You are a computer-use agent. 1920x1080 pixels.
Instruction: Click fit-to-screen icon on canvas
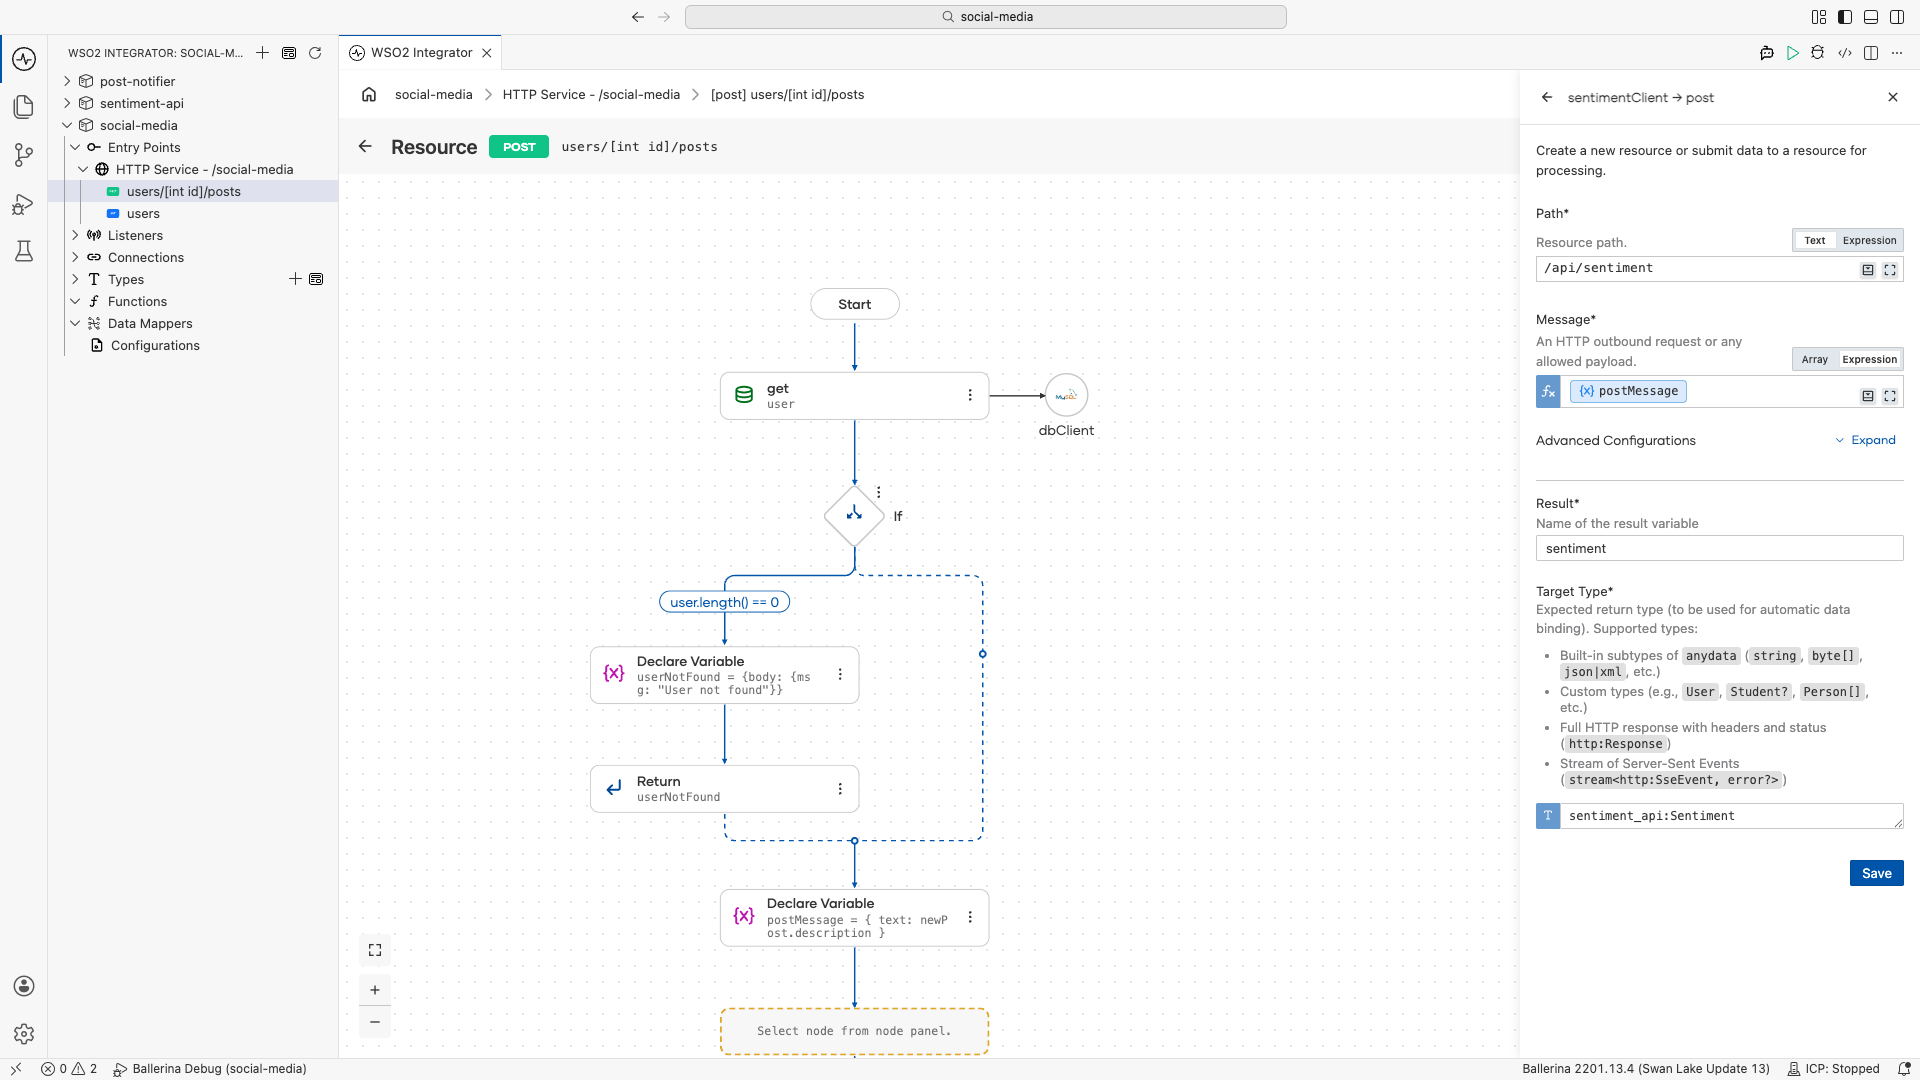point(375,950)
